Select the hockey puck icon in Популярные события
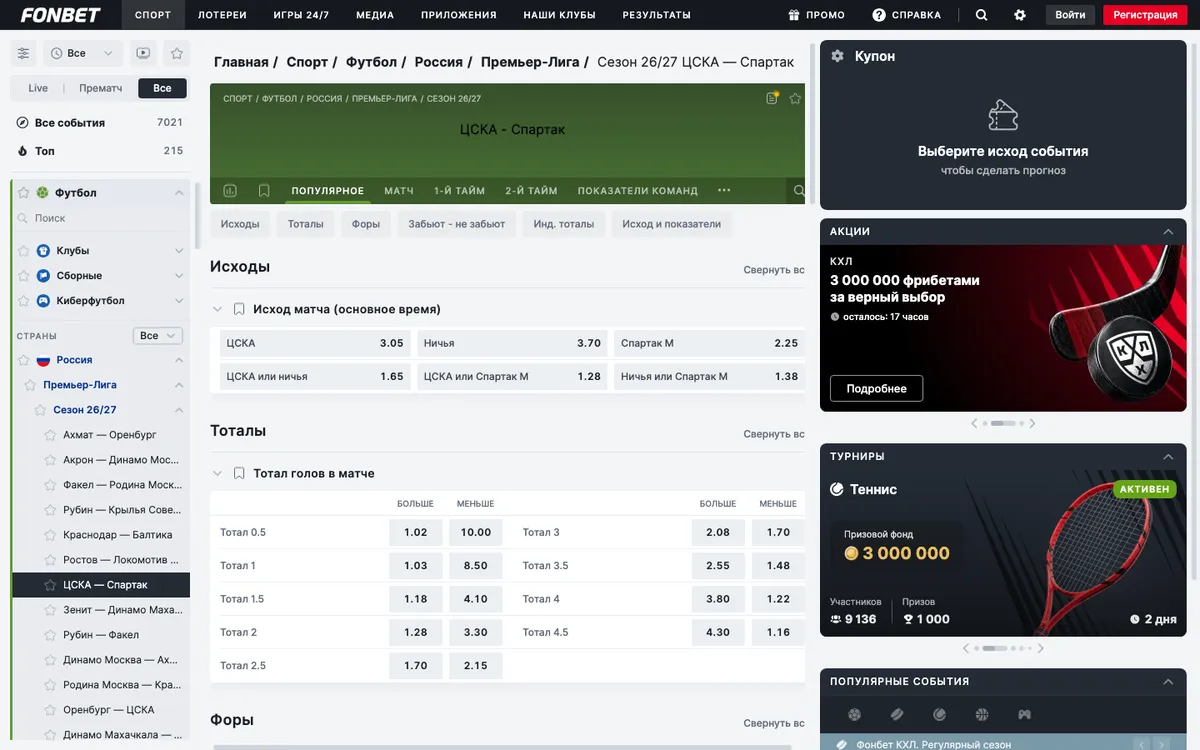 pyautogui.click(x=897, y=715)
